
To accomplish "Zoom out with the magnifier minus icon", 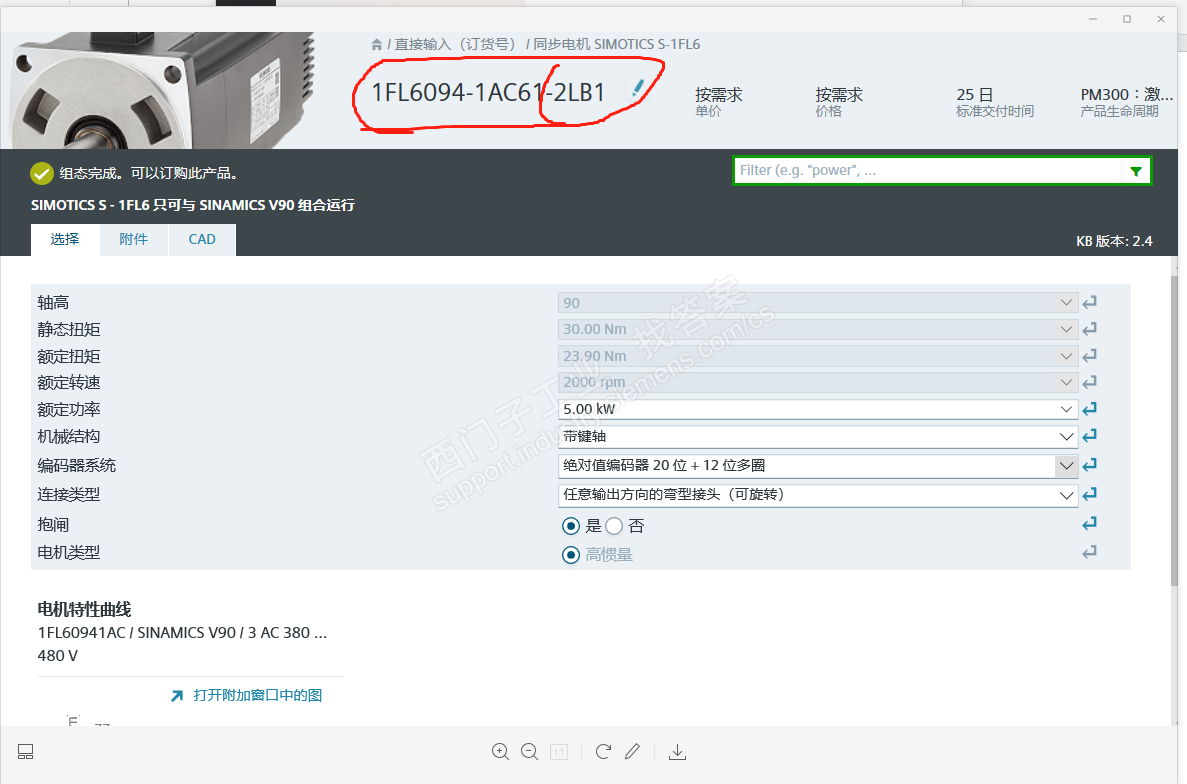I will click(530, 751).
